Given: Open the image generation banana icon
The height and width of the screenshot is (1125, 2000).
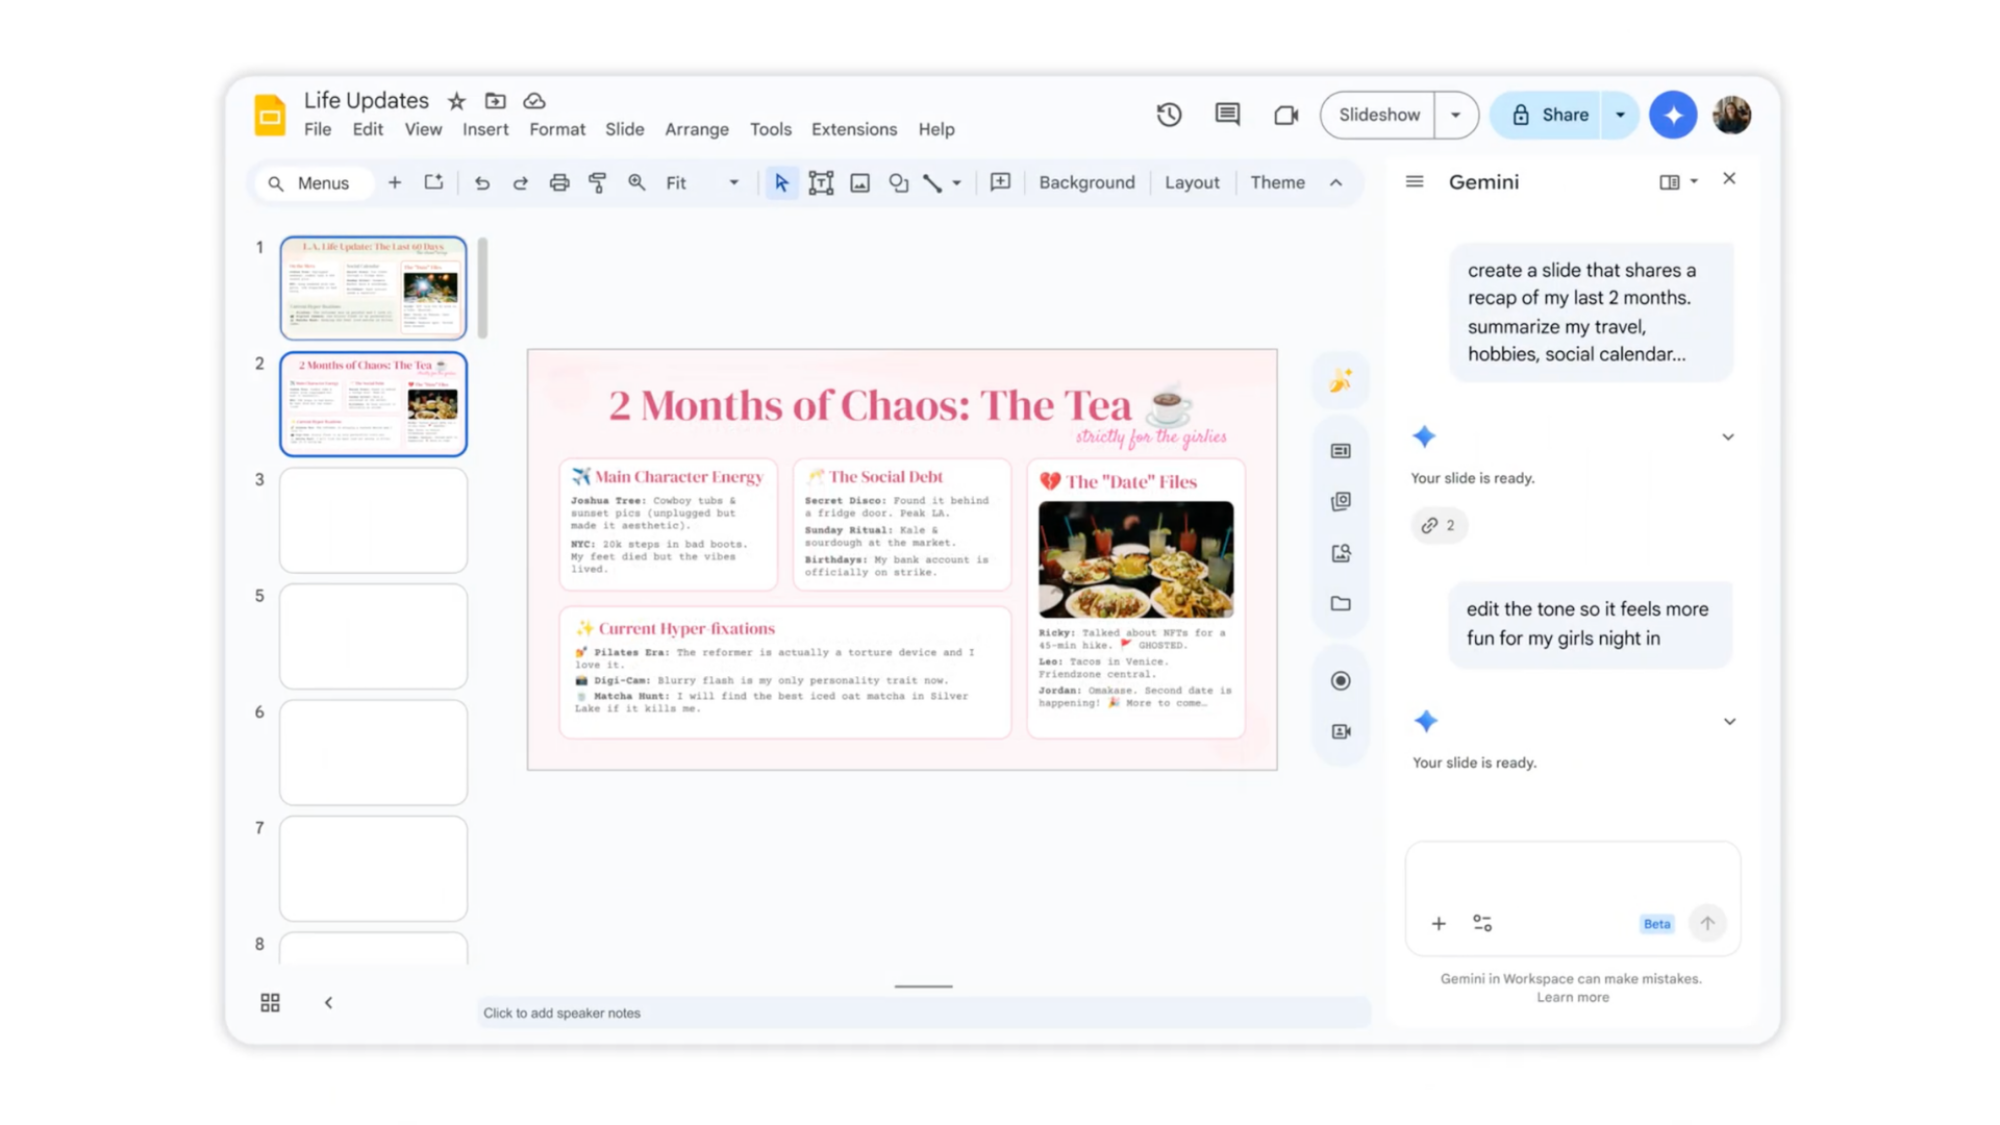Looking at the screenshot, I should (x=1340, y=380).
